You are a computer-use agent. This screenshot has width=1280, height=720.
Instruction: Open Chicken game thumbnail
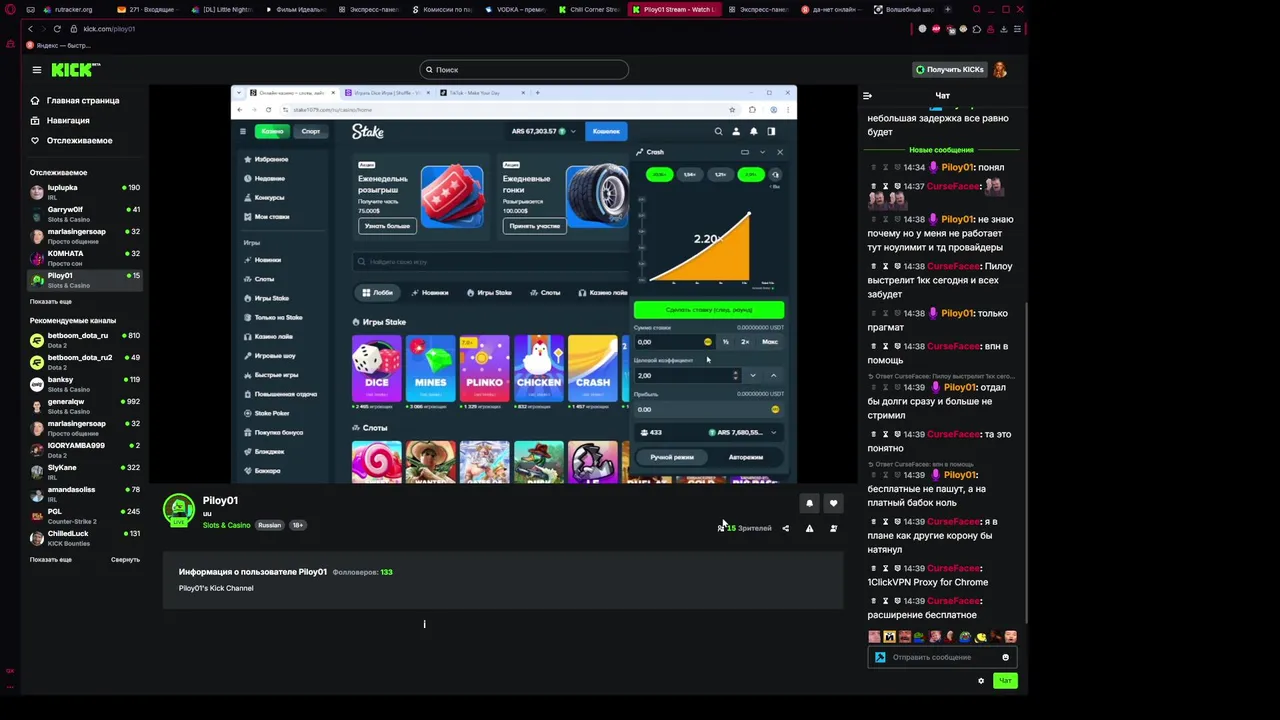tap(539, 368)
